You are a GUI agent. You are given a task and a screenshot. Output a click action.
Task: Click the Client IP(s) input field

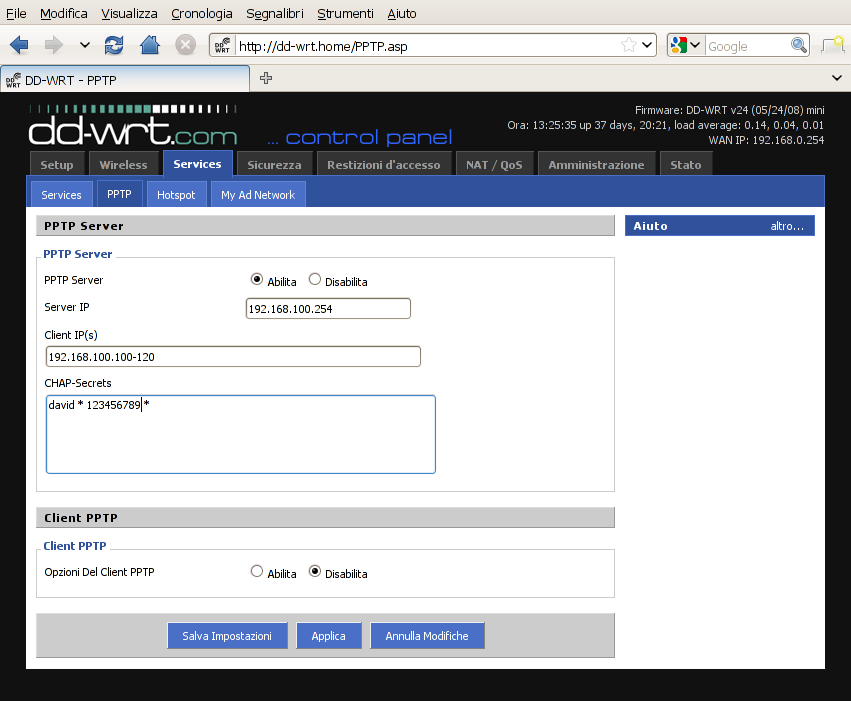[233, 356]
